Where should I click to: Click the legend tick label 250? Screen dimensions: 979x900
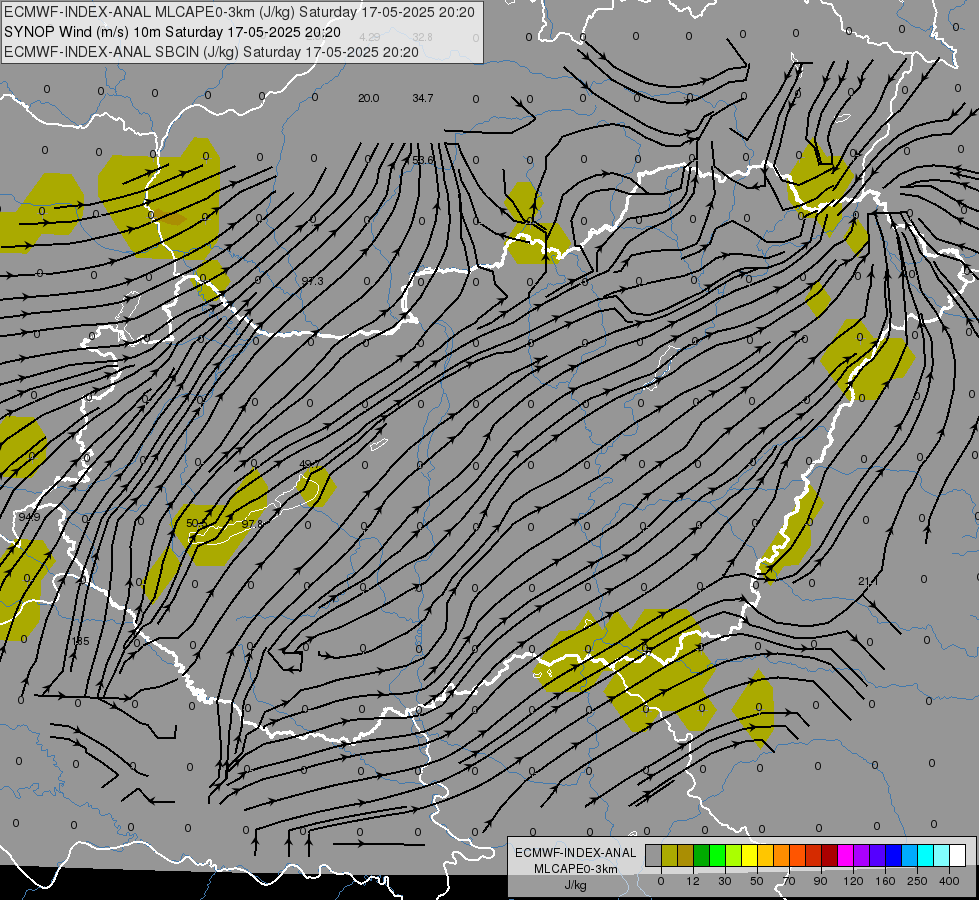(x=917, y=881)
